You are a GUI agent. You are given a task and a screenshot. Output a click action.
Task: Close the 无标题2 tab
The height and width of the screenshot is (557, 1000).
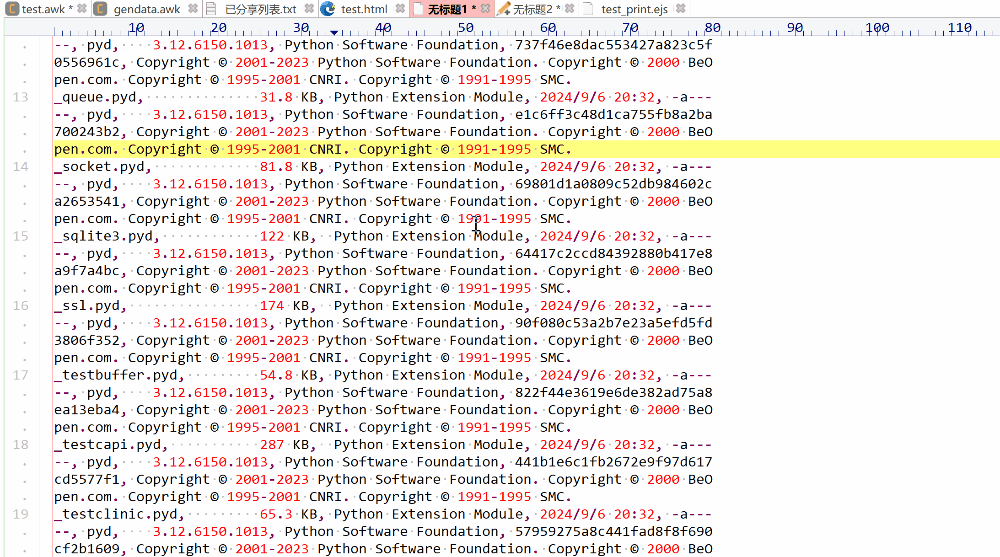(x=570, y=9)
